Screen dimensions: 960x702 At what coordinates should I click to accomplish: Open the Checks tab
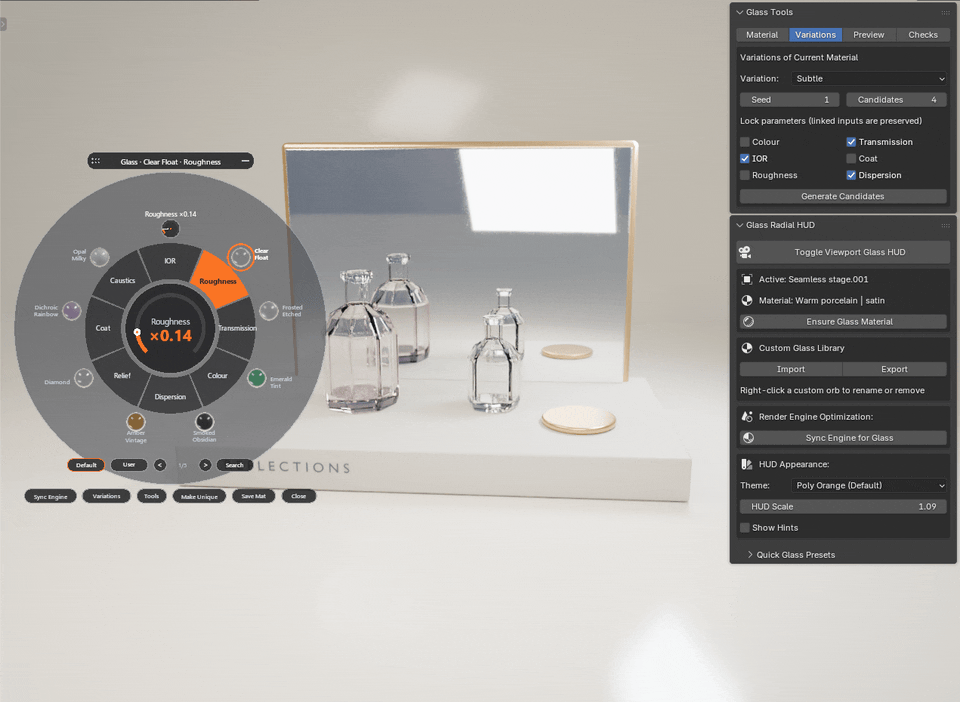(923, 35)
